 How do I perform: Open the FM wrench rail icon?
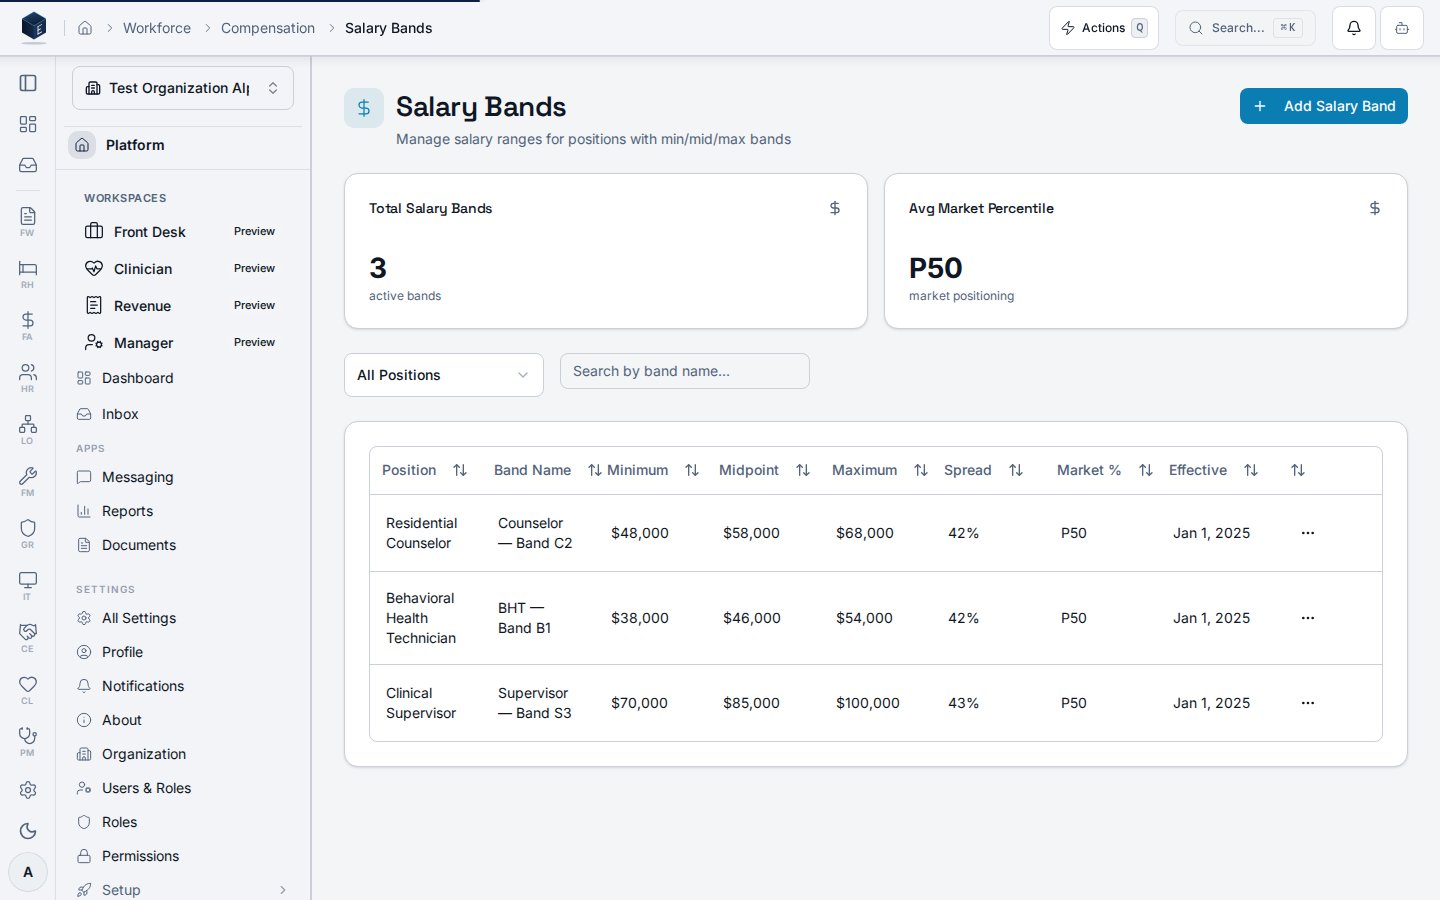[x=28, y=481]
